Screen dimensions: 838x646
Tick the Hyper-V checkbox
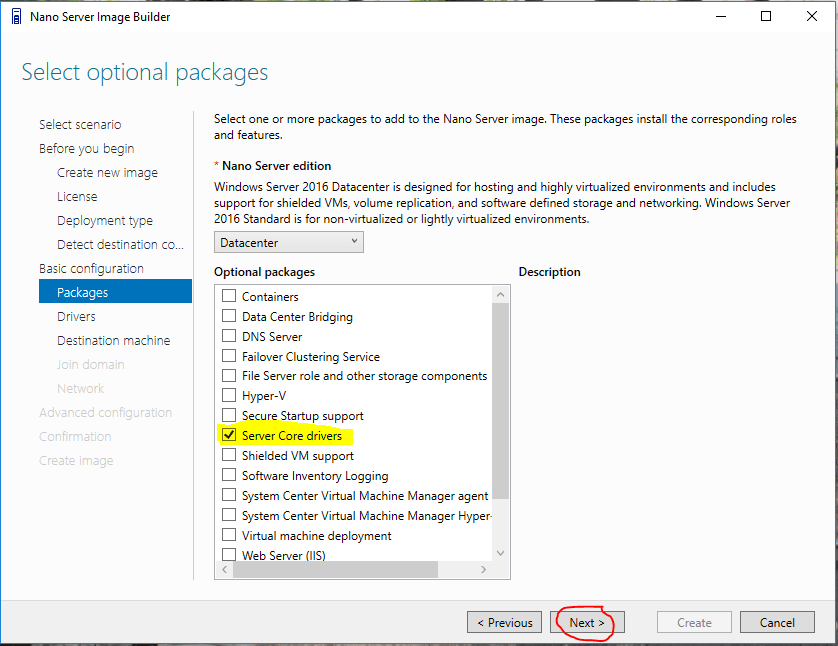229,395
